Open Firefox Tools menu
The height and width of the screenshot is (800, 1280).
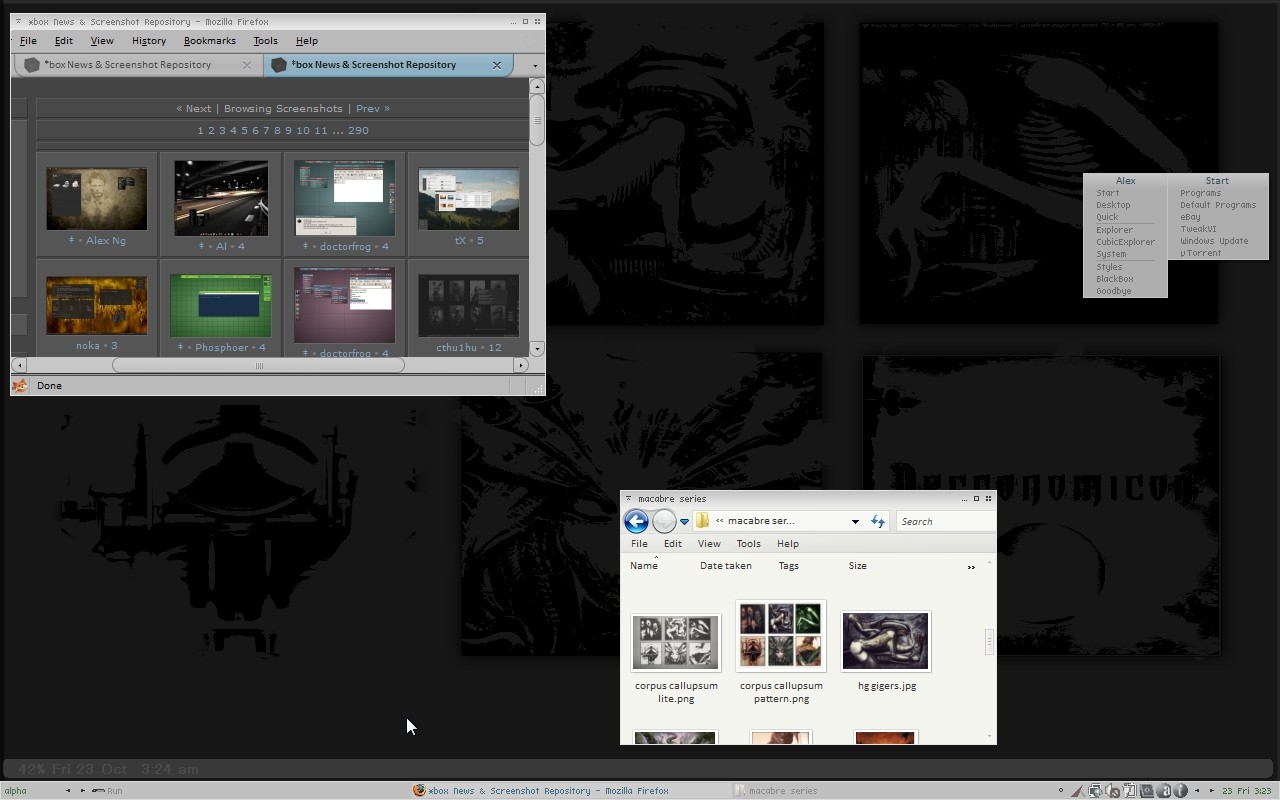pyautogui.click(x=265, y=41)
